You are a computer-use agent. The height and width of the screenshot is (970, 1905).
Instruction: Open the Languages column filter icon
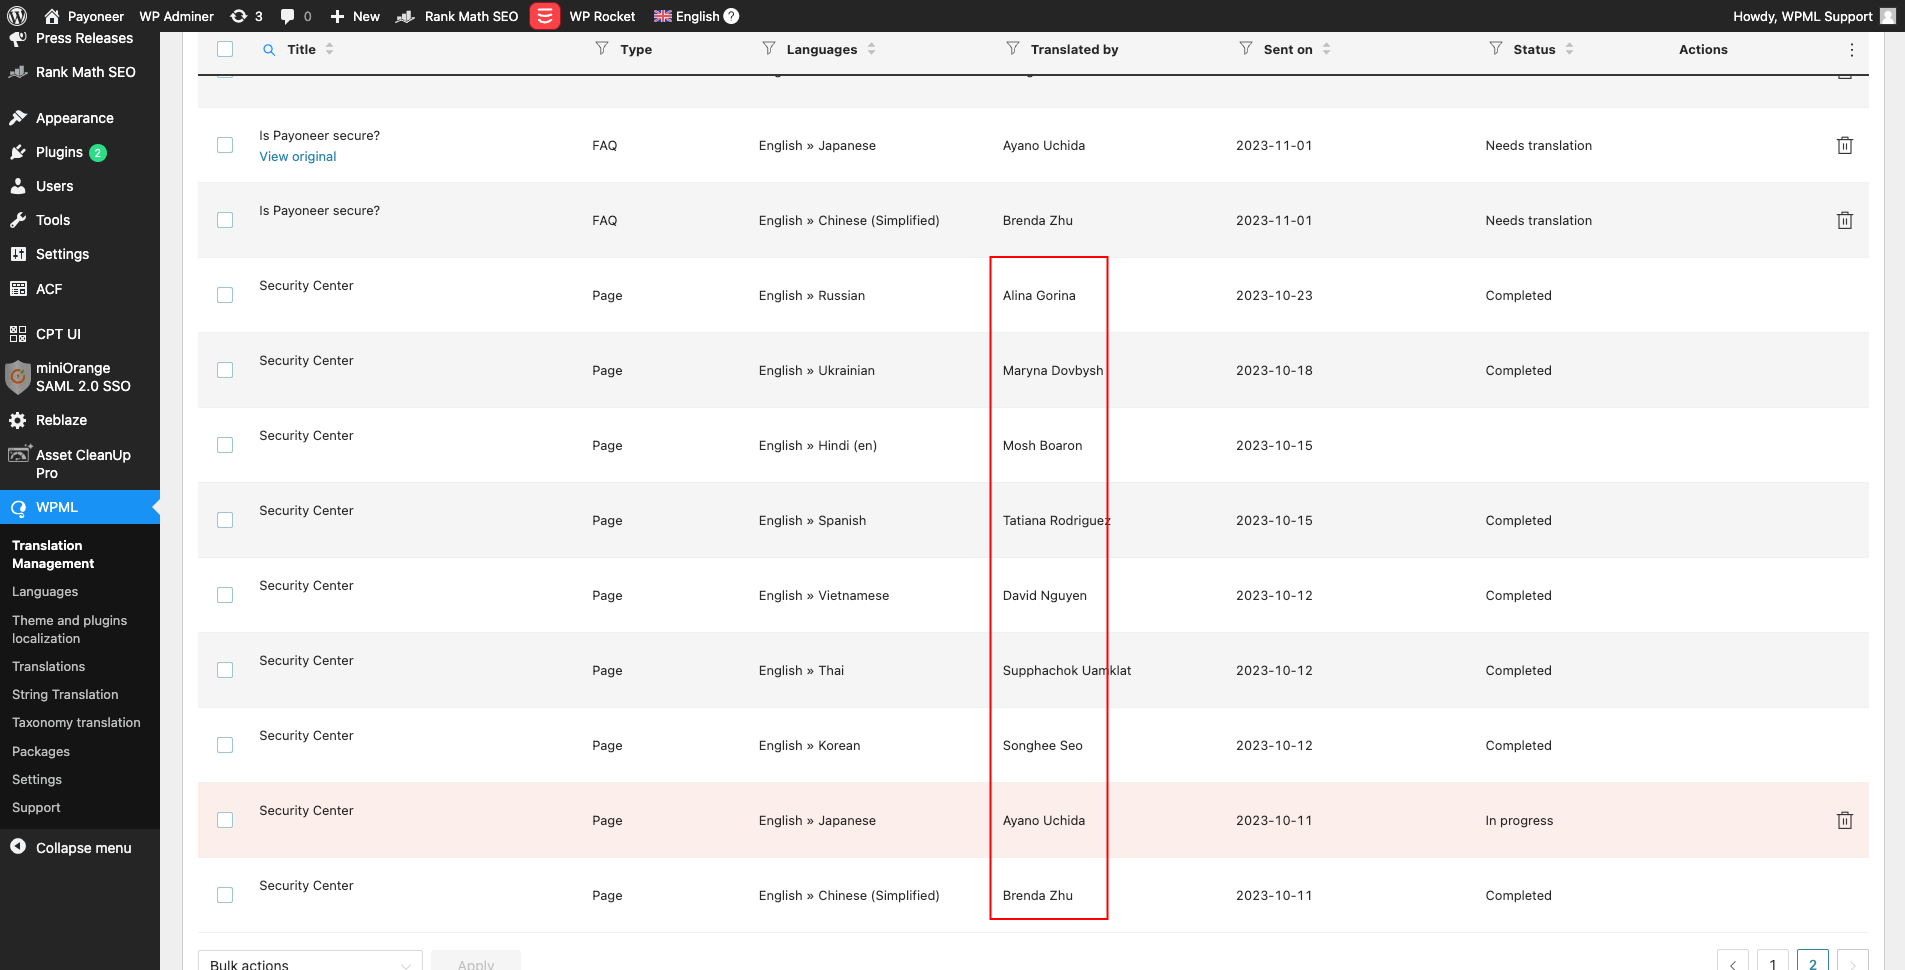tap(769, 48)
